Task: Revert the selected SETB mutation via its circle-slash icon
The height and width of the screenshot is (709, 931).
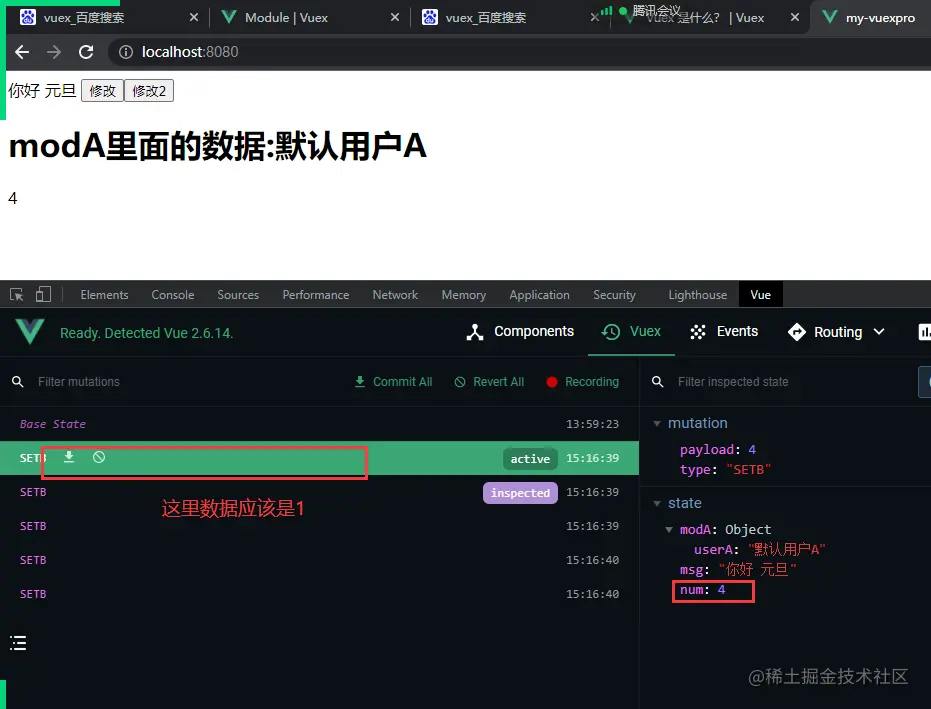Action: tap(97, 457)
